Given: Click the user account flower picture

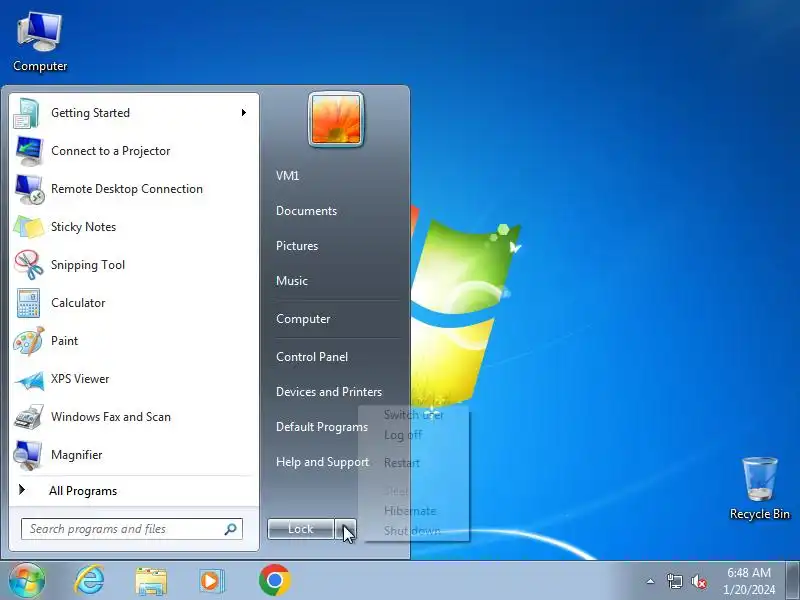Looking at the screenshot, I should point(336,119).
